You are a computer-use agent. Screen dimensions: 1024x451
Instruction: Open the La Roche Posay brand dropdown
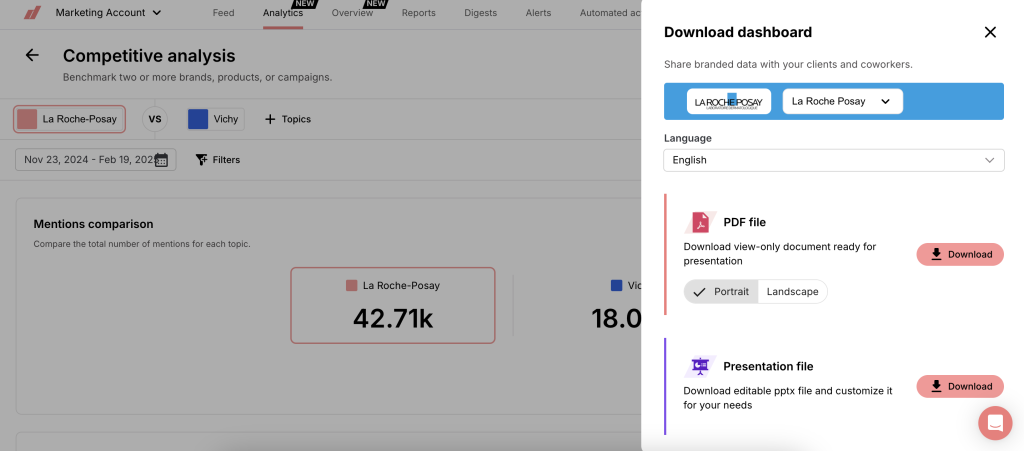(842, 101)
